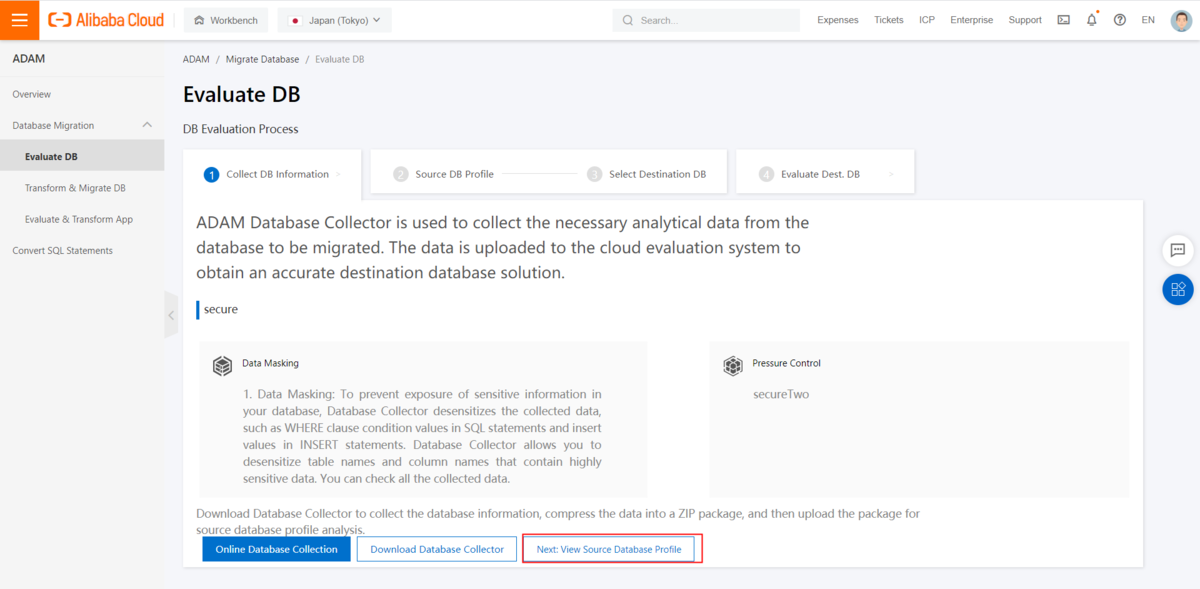This screenshot has height=589, width=1200.
Task: Focus the top Search field
Action: [706, 20]
